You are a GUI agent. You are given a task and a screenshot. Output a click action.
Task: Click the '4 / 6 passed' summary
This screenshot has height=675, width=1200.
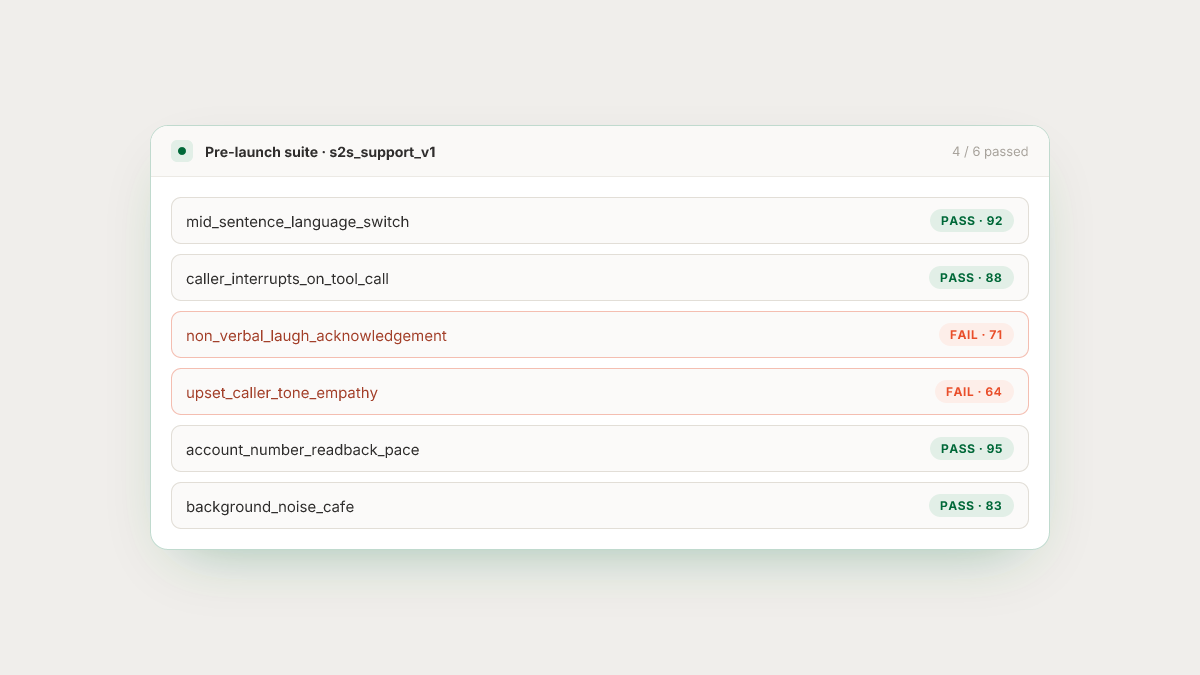point(990,152)
